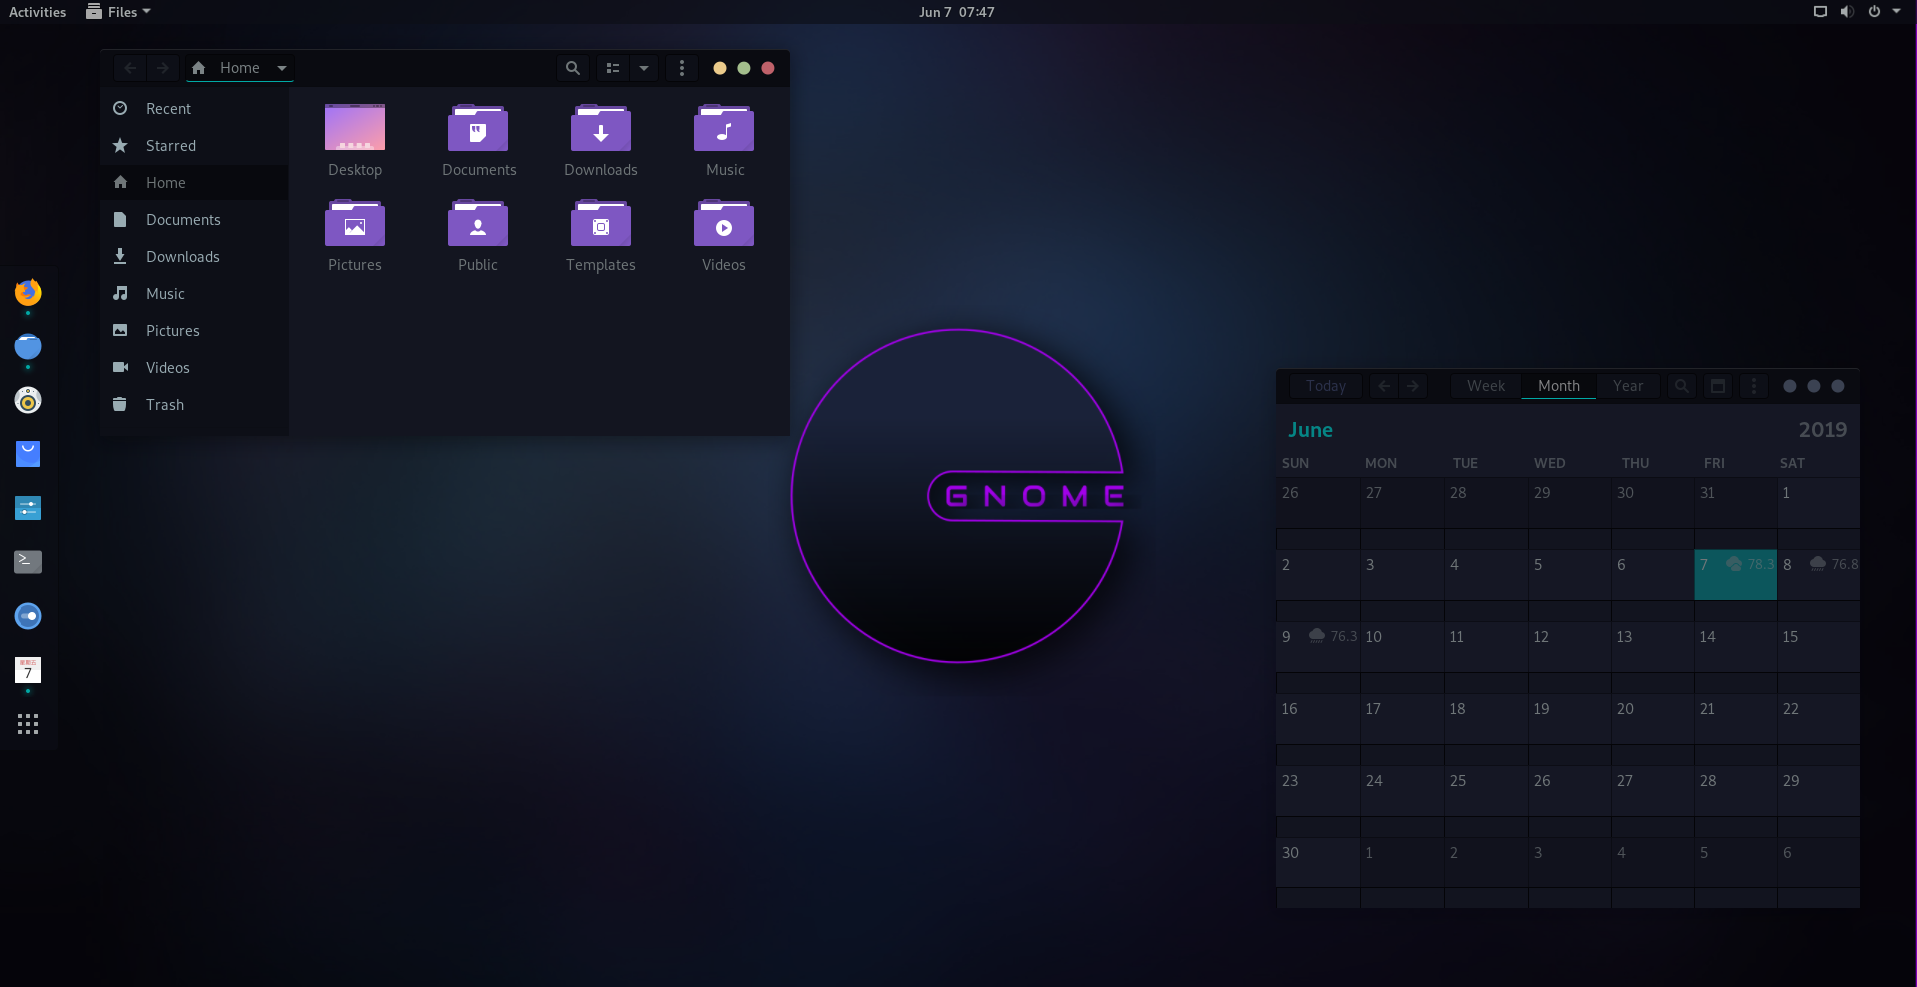Select Recent in sidebar

[x=194, y=108]
